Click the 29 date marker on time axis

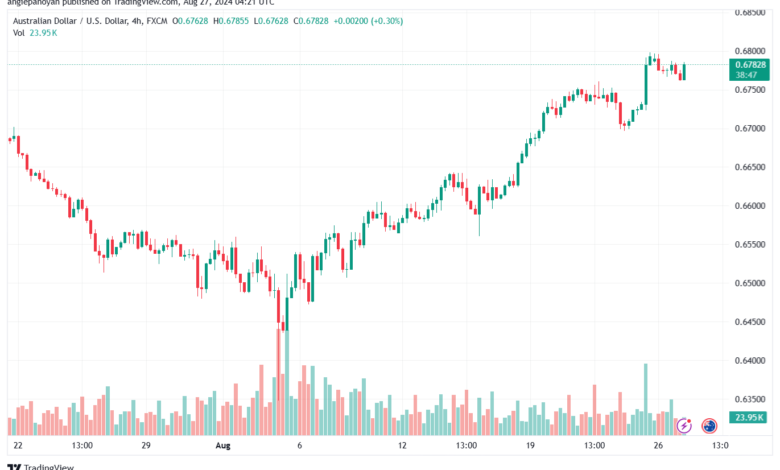click(x=146, y=445)
